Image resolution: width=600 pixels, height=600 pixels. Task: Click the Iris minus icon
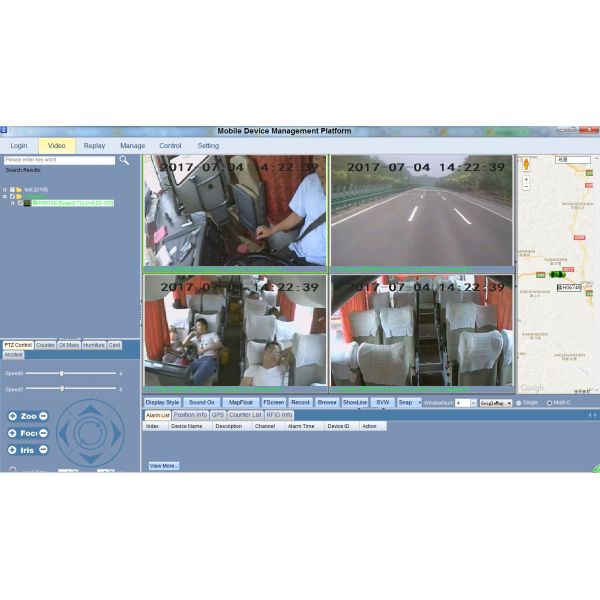point(43,450)
